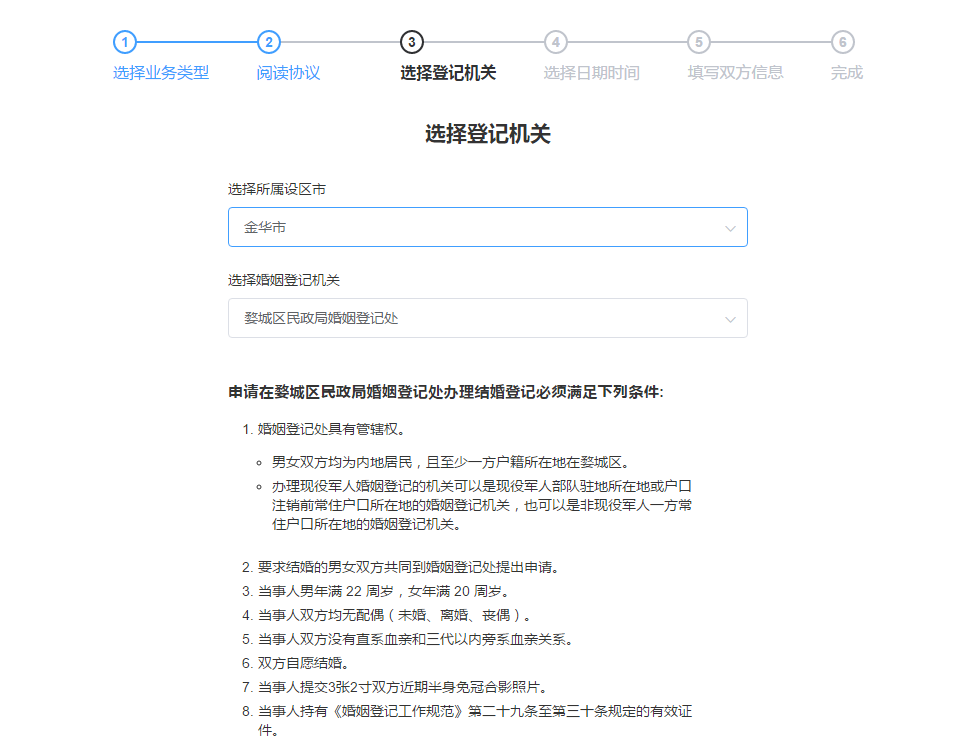Click the chevron arrow in 金华市 dropdown

(x=730, y=228)
